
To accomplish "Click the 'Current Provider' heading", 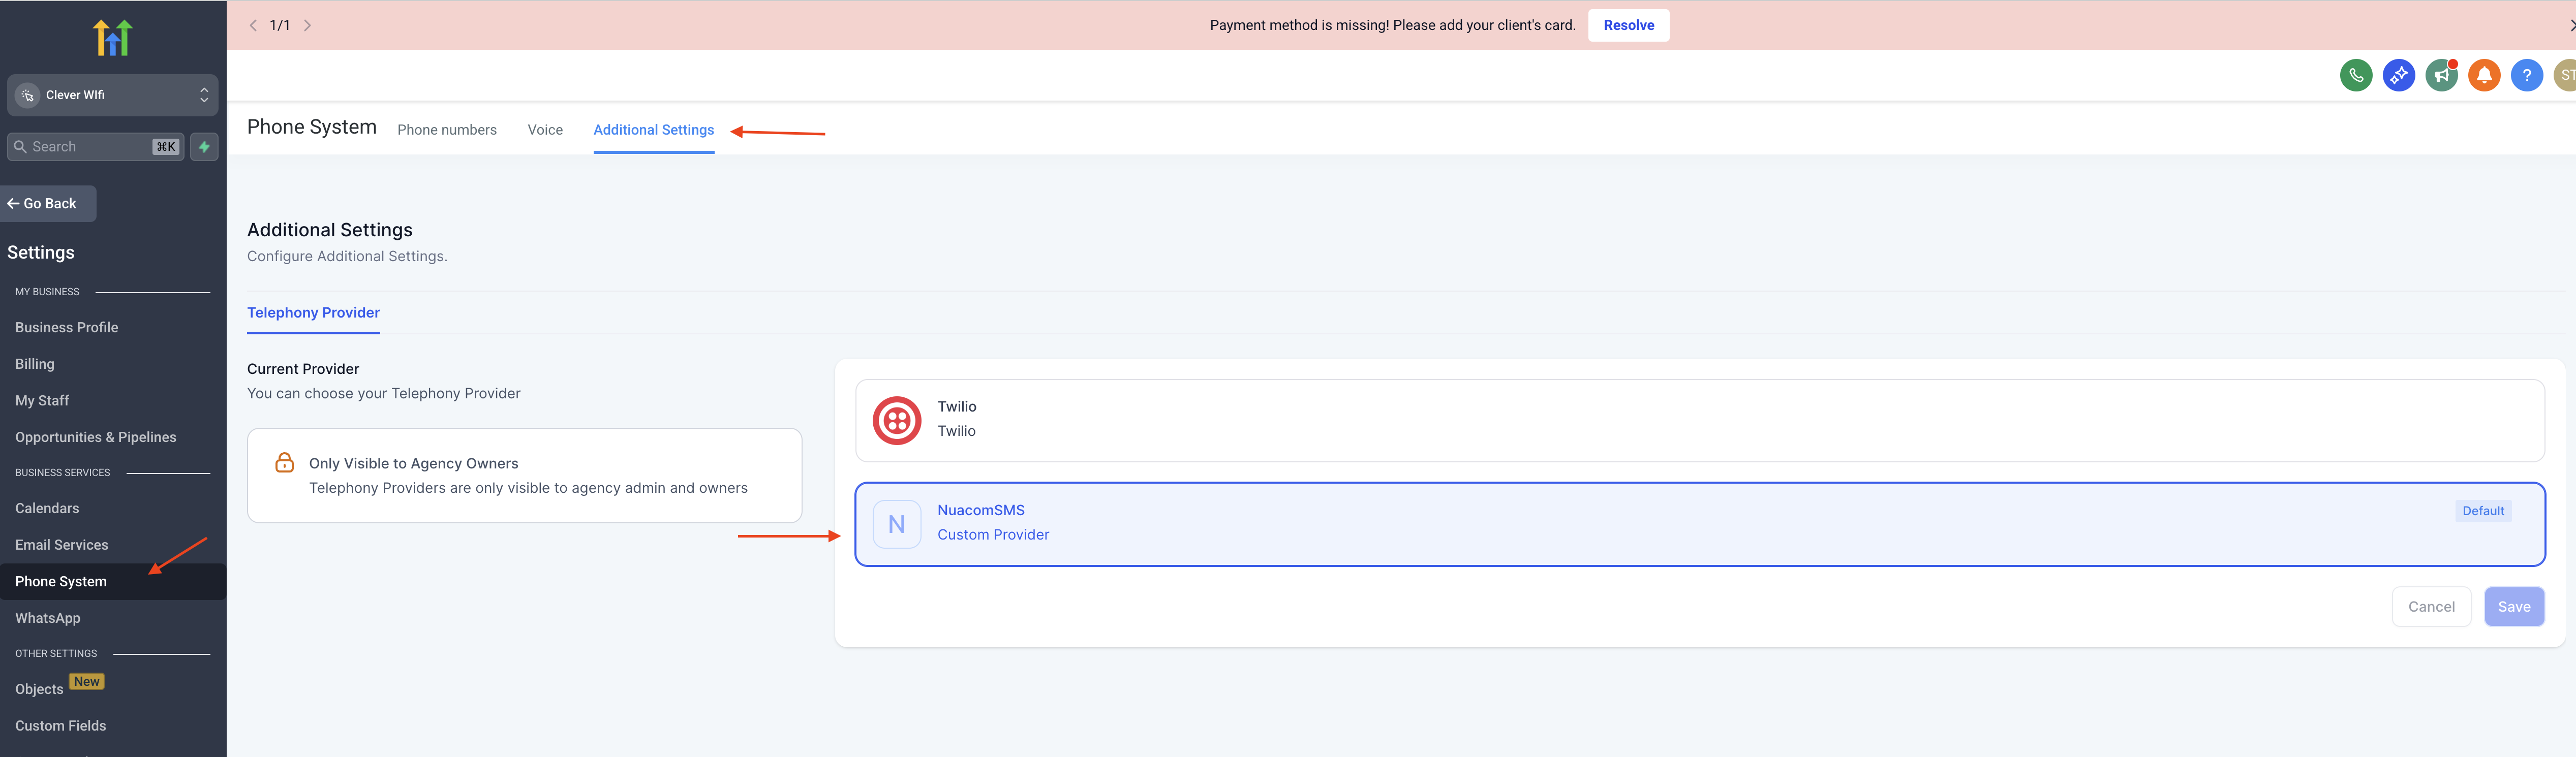I will 303,369.
